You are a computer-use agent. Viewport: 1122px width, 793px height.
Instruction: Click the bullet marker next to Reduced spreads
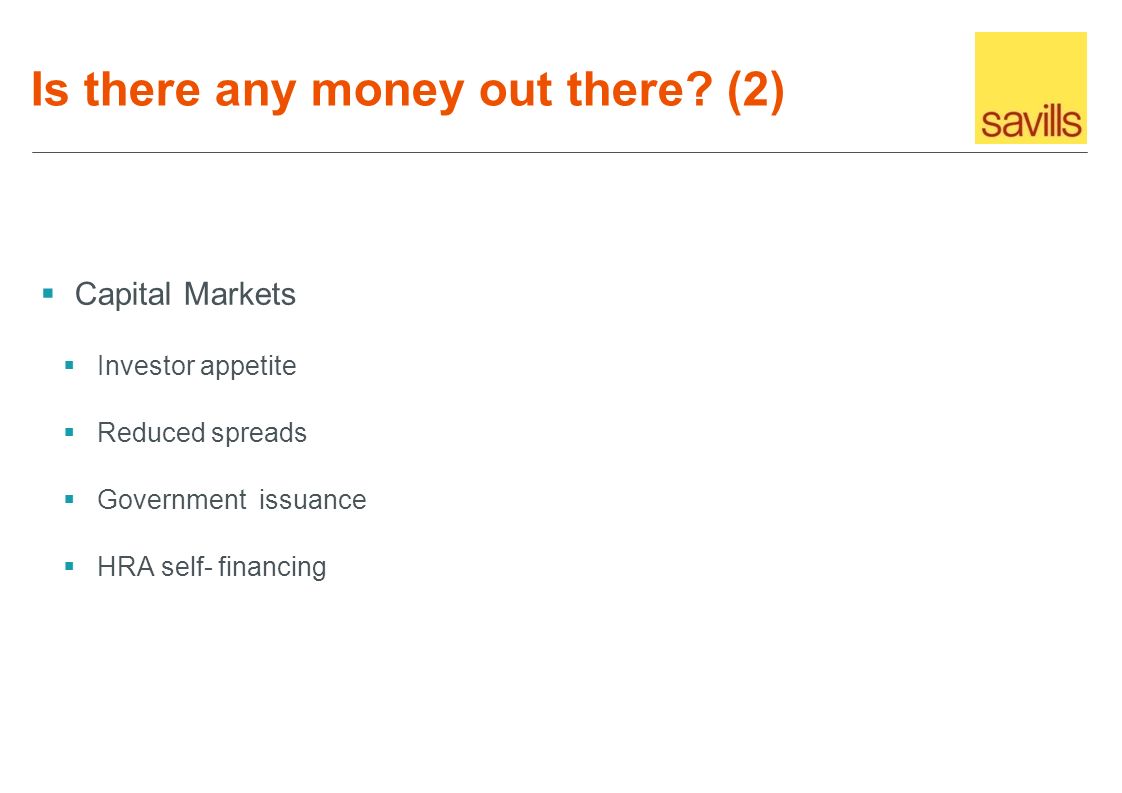(69, 432)
